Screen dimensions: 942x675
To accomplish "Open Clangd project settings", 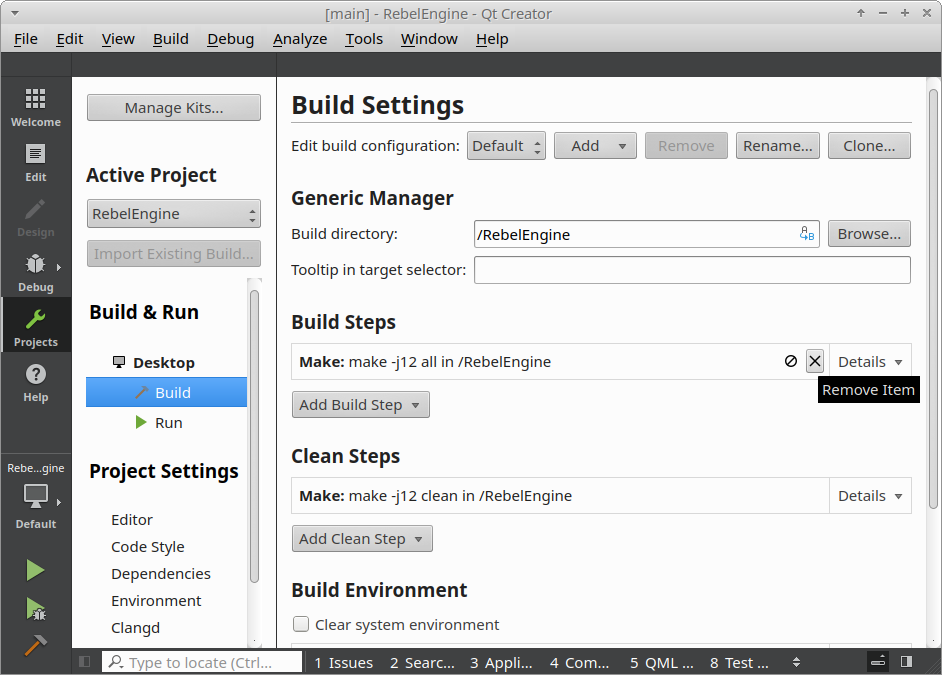I will [135, 628].
